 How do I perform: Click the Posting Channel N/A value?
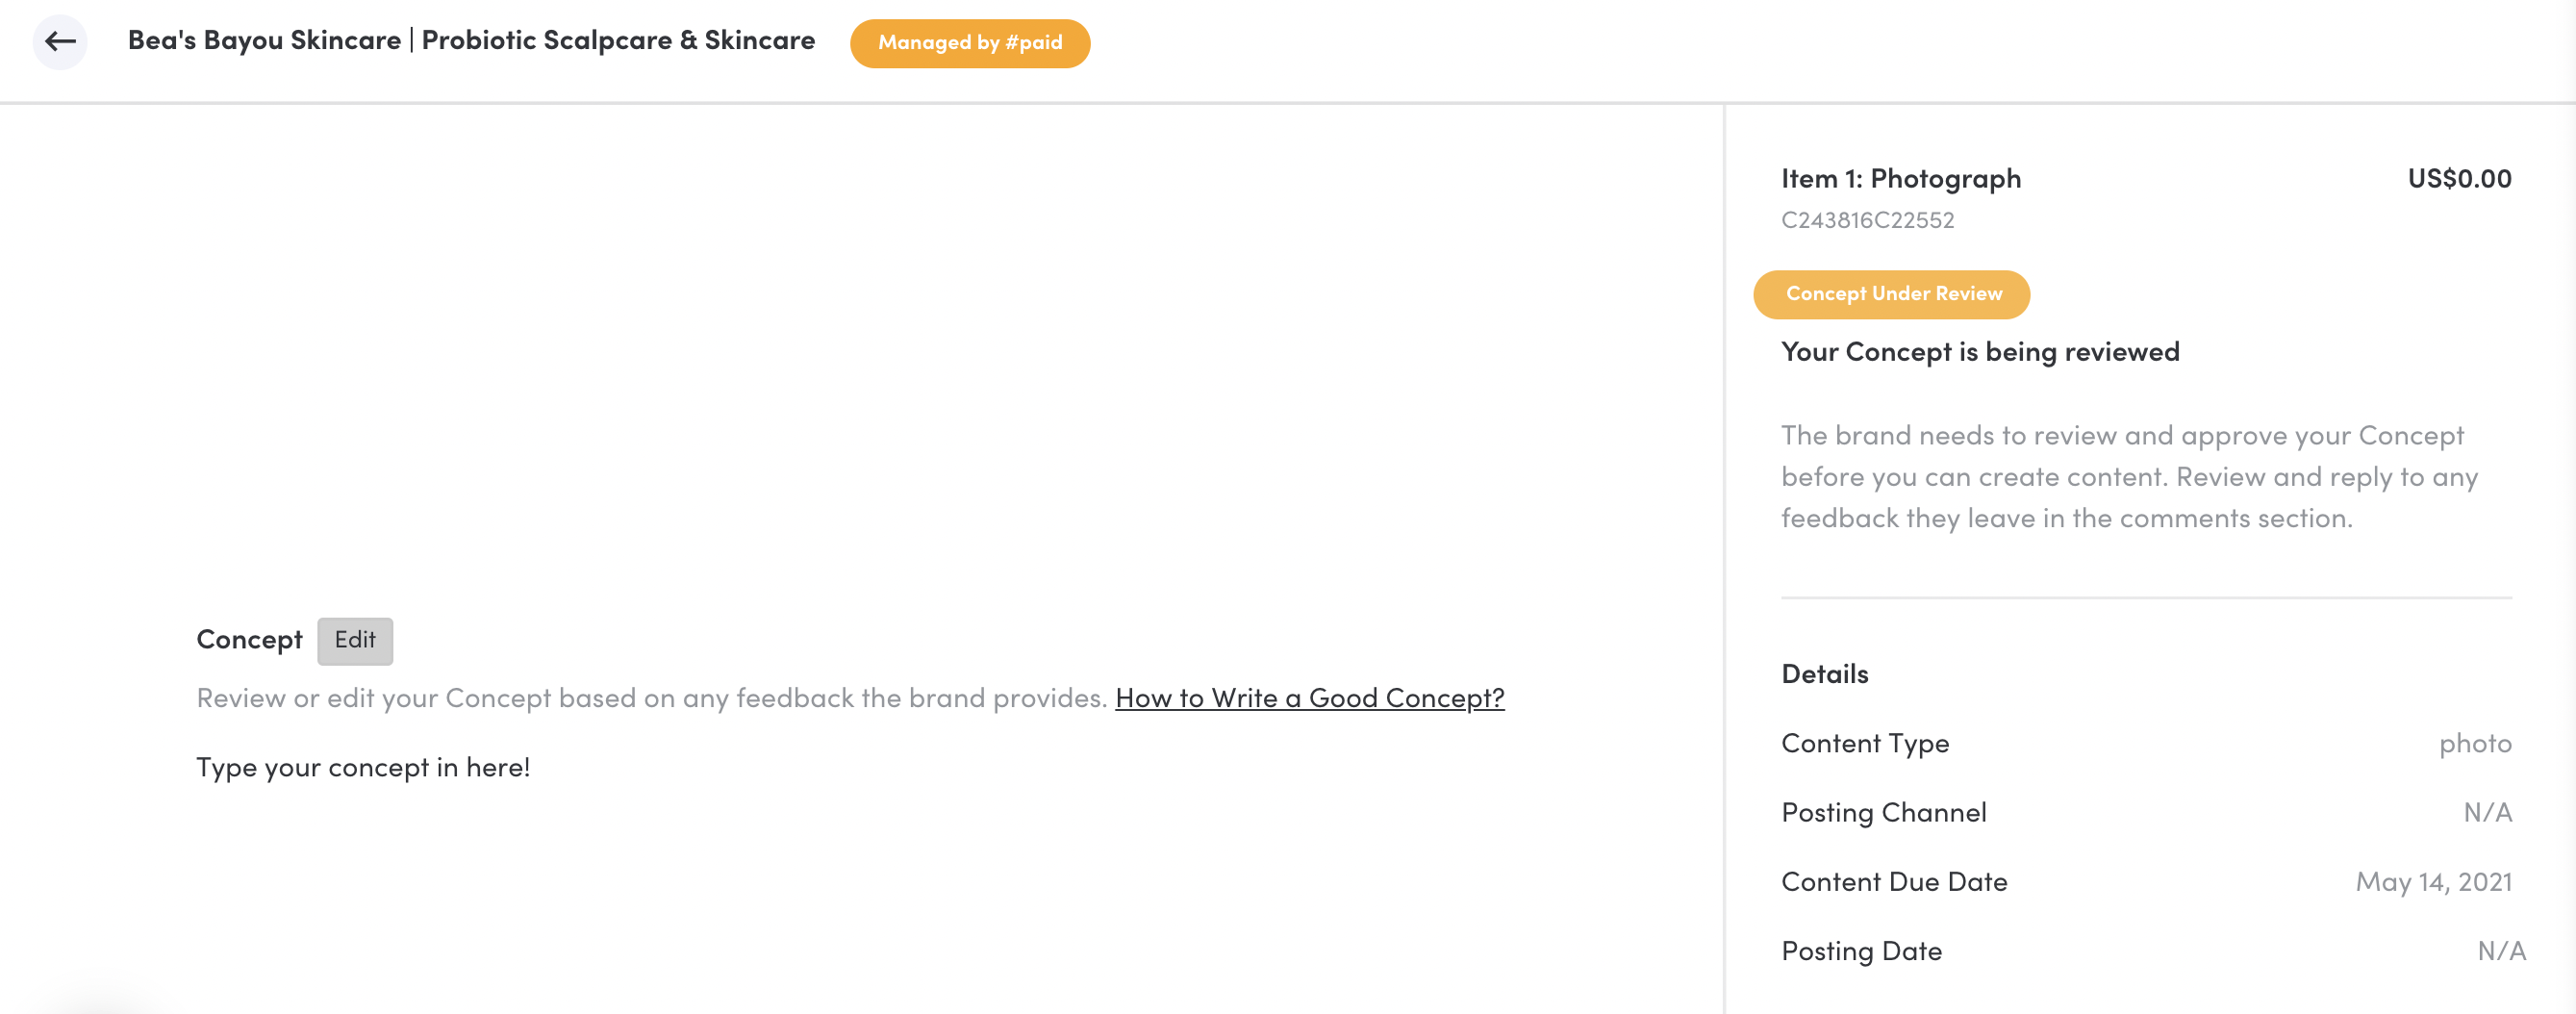(2487, 812)
